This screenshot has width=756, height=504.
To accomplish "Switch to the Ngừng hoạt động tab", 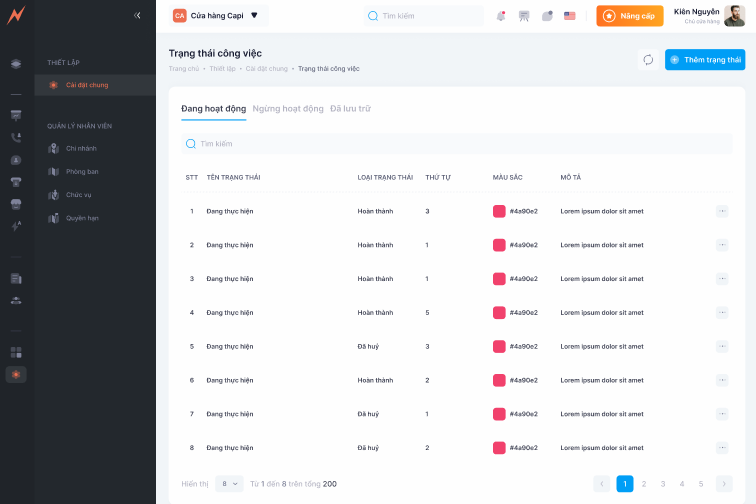I will pyautogui.click(x=288, y=108).
